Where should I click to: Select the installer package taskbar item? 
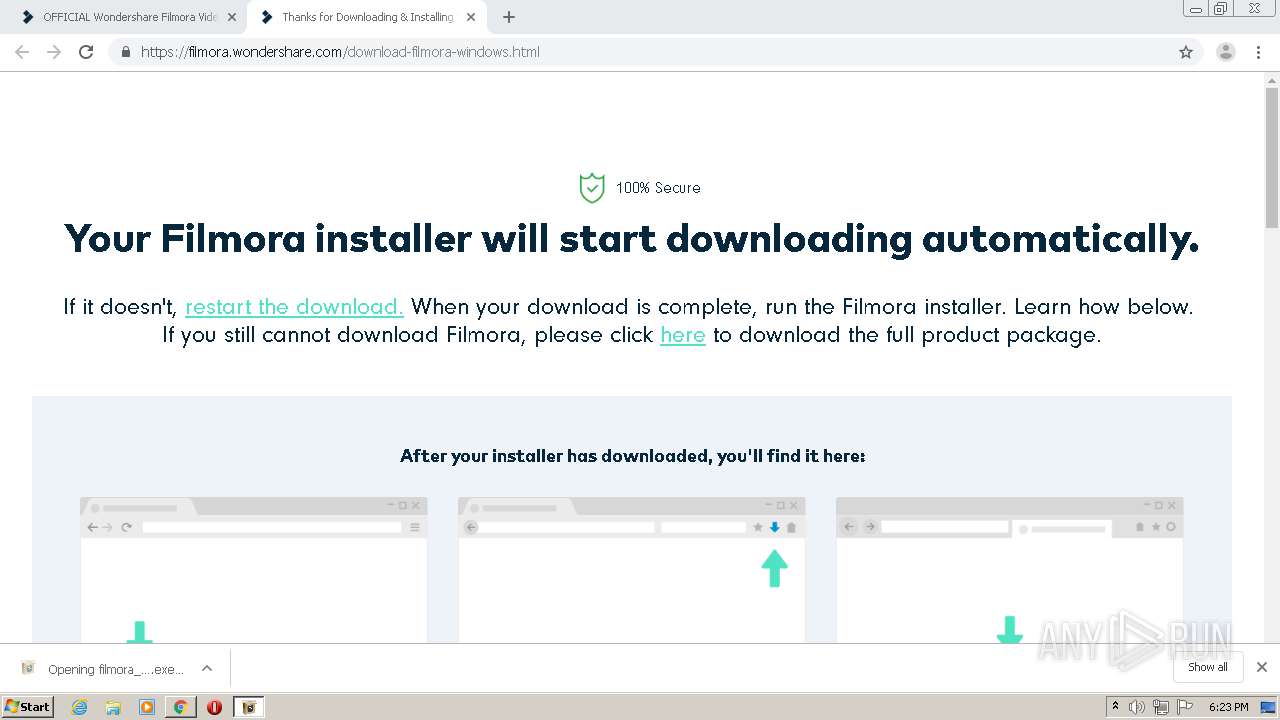248,707
